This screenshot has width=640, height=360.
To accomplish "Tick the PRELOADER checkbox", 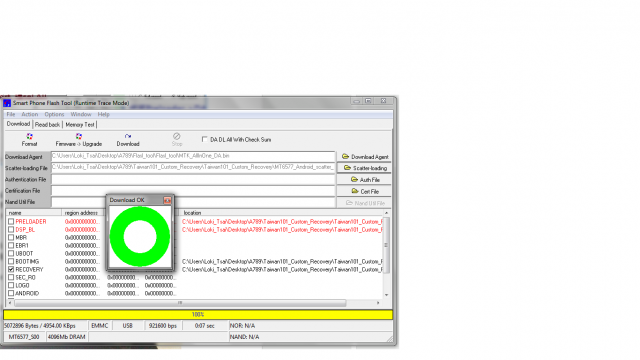I will (11, 222).
